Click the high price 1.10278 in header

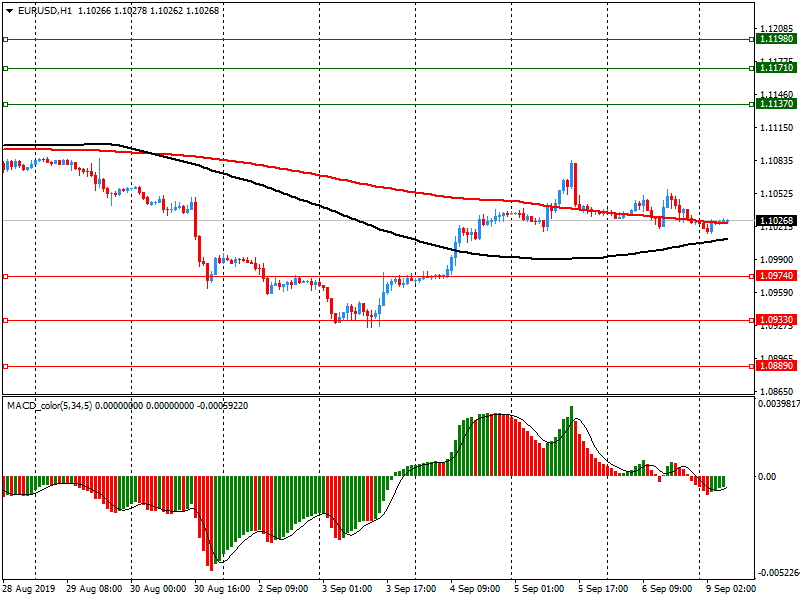pyautogui.click(x=130, y=11)
